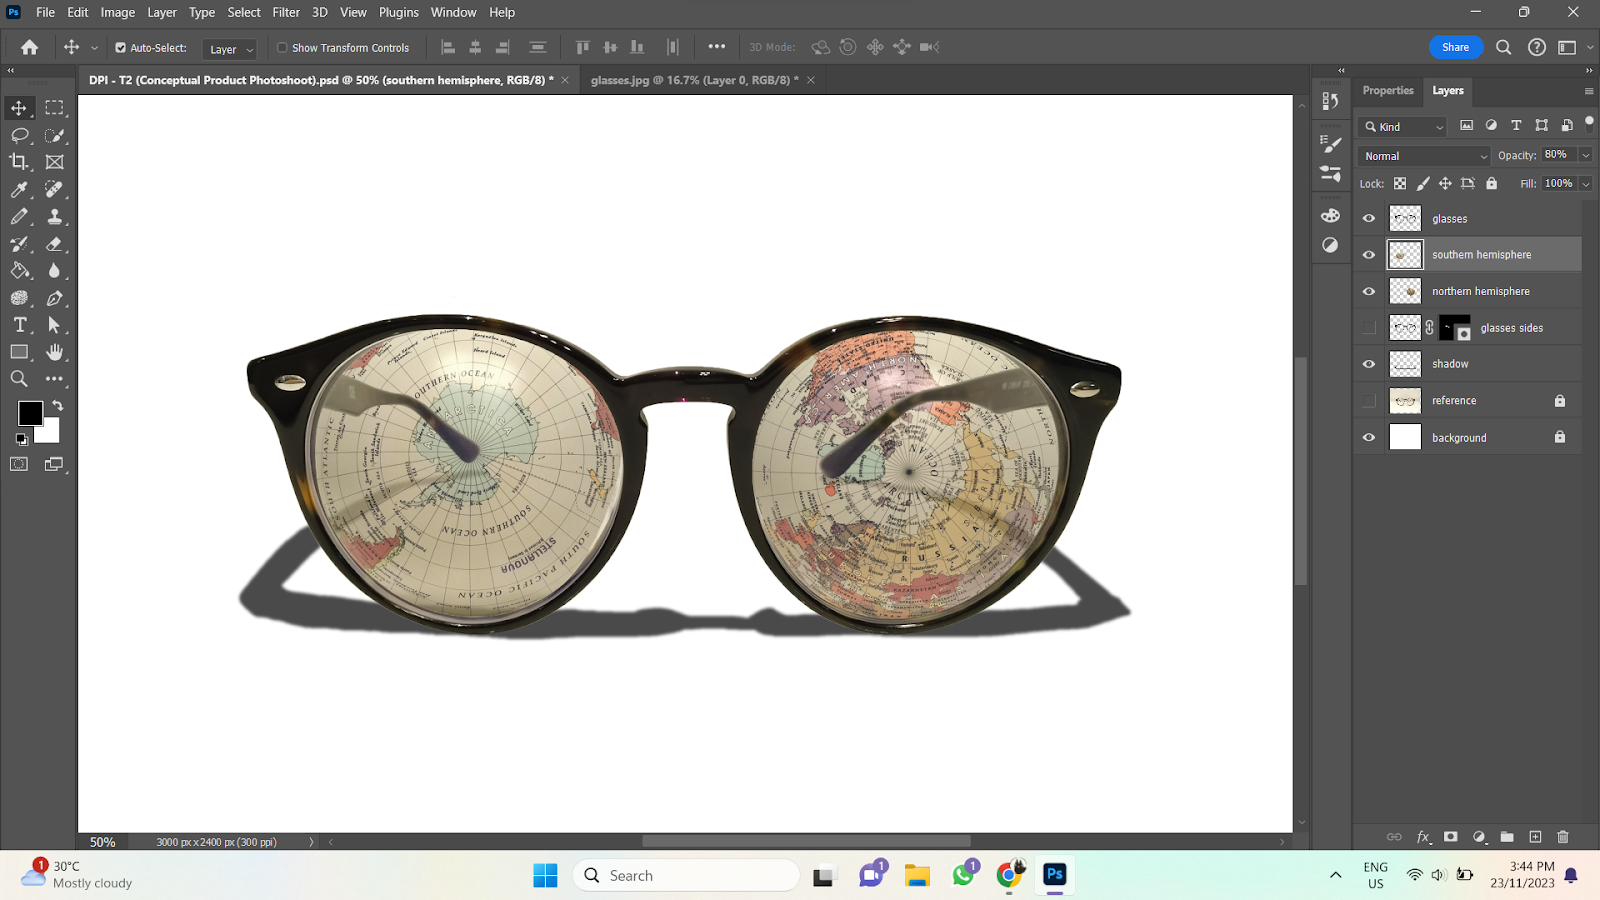Swap foreground and background colors
This screenshot has width=1600, height=900.
[x=58, y=405]
